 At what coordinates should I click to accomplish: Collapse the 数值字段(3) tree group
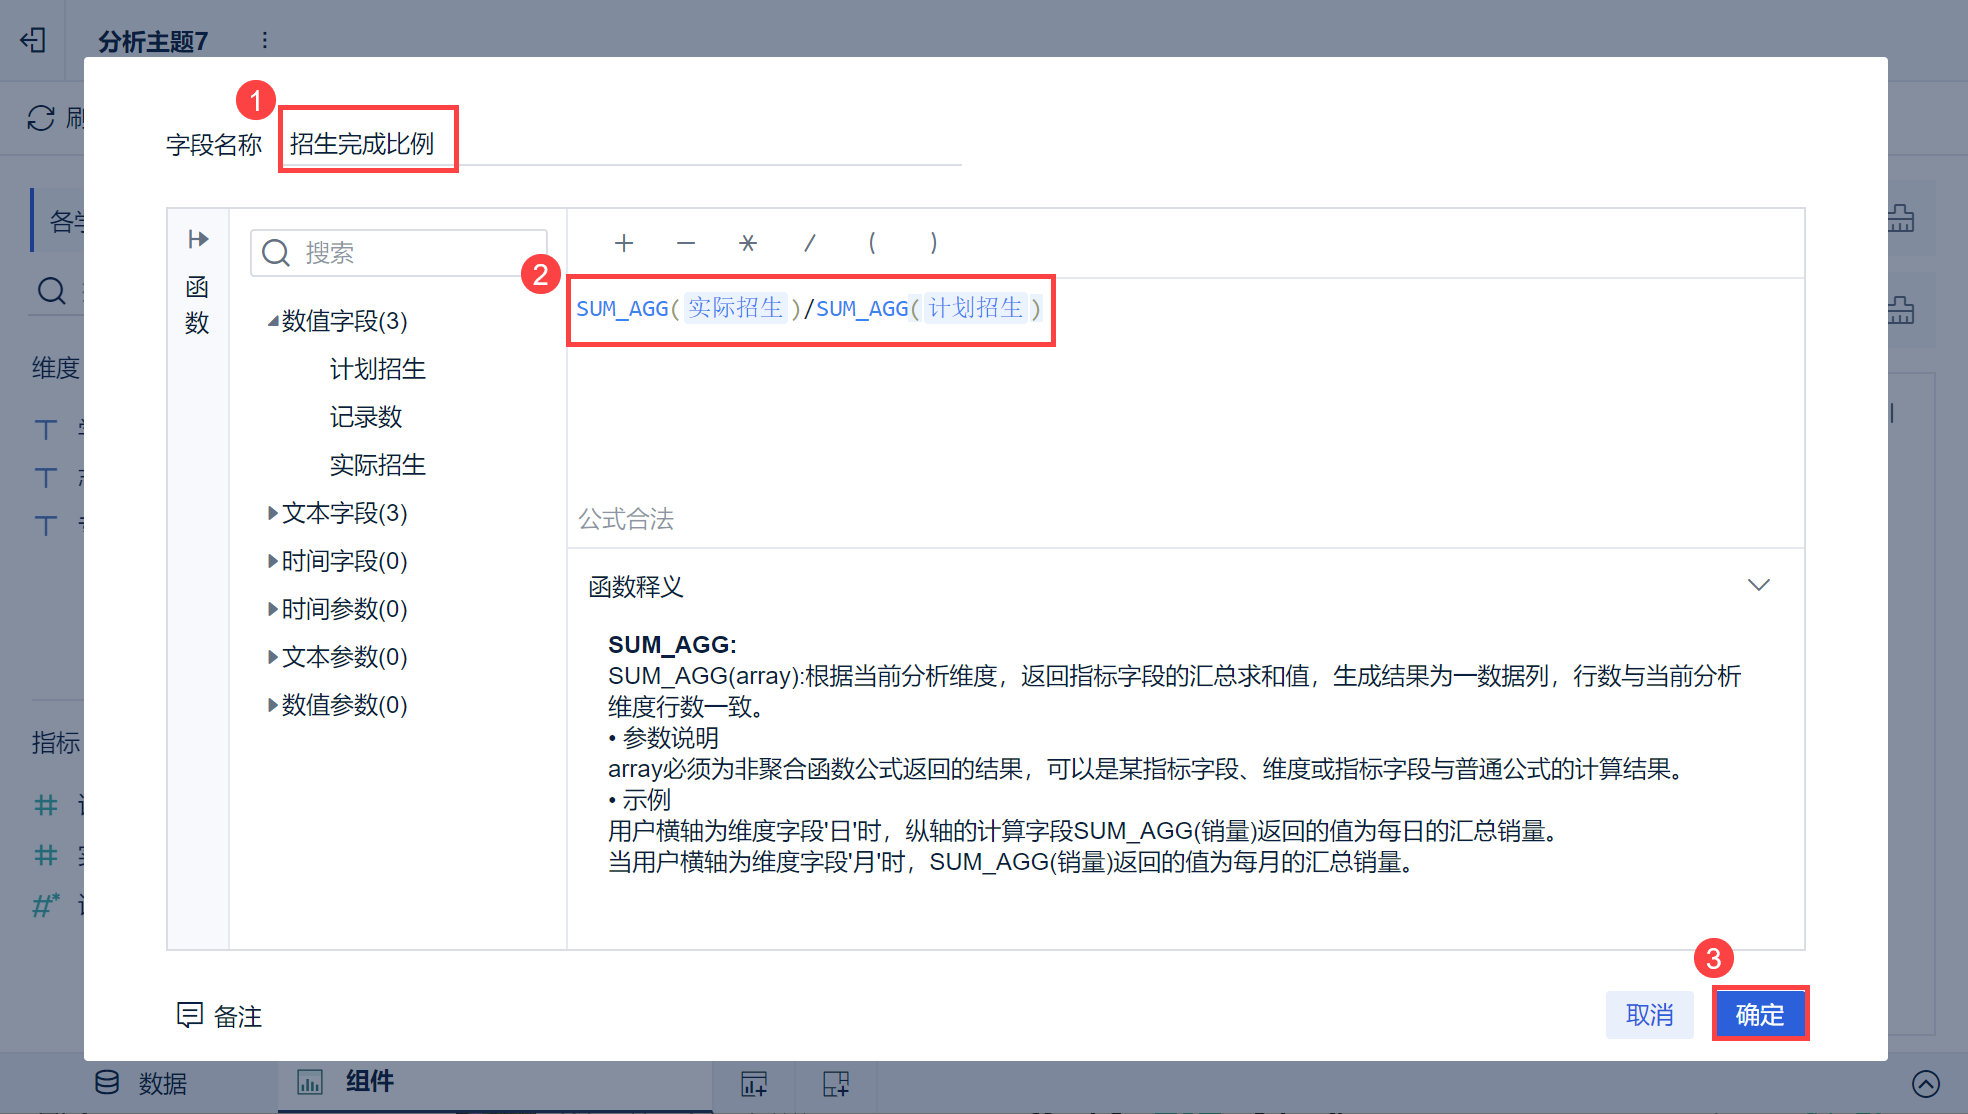(x=272, y=322)
